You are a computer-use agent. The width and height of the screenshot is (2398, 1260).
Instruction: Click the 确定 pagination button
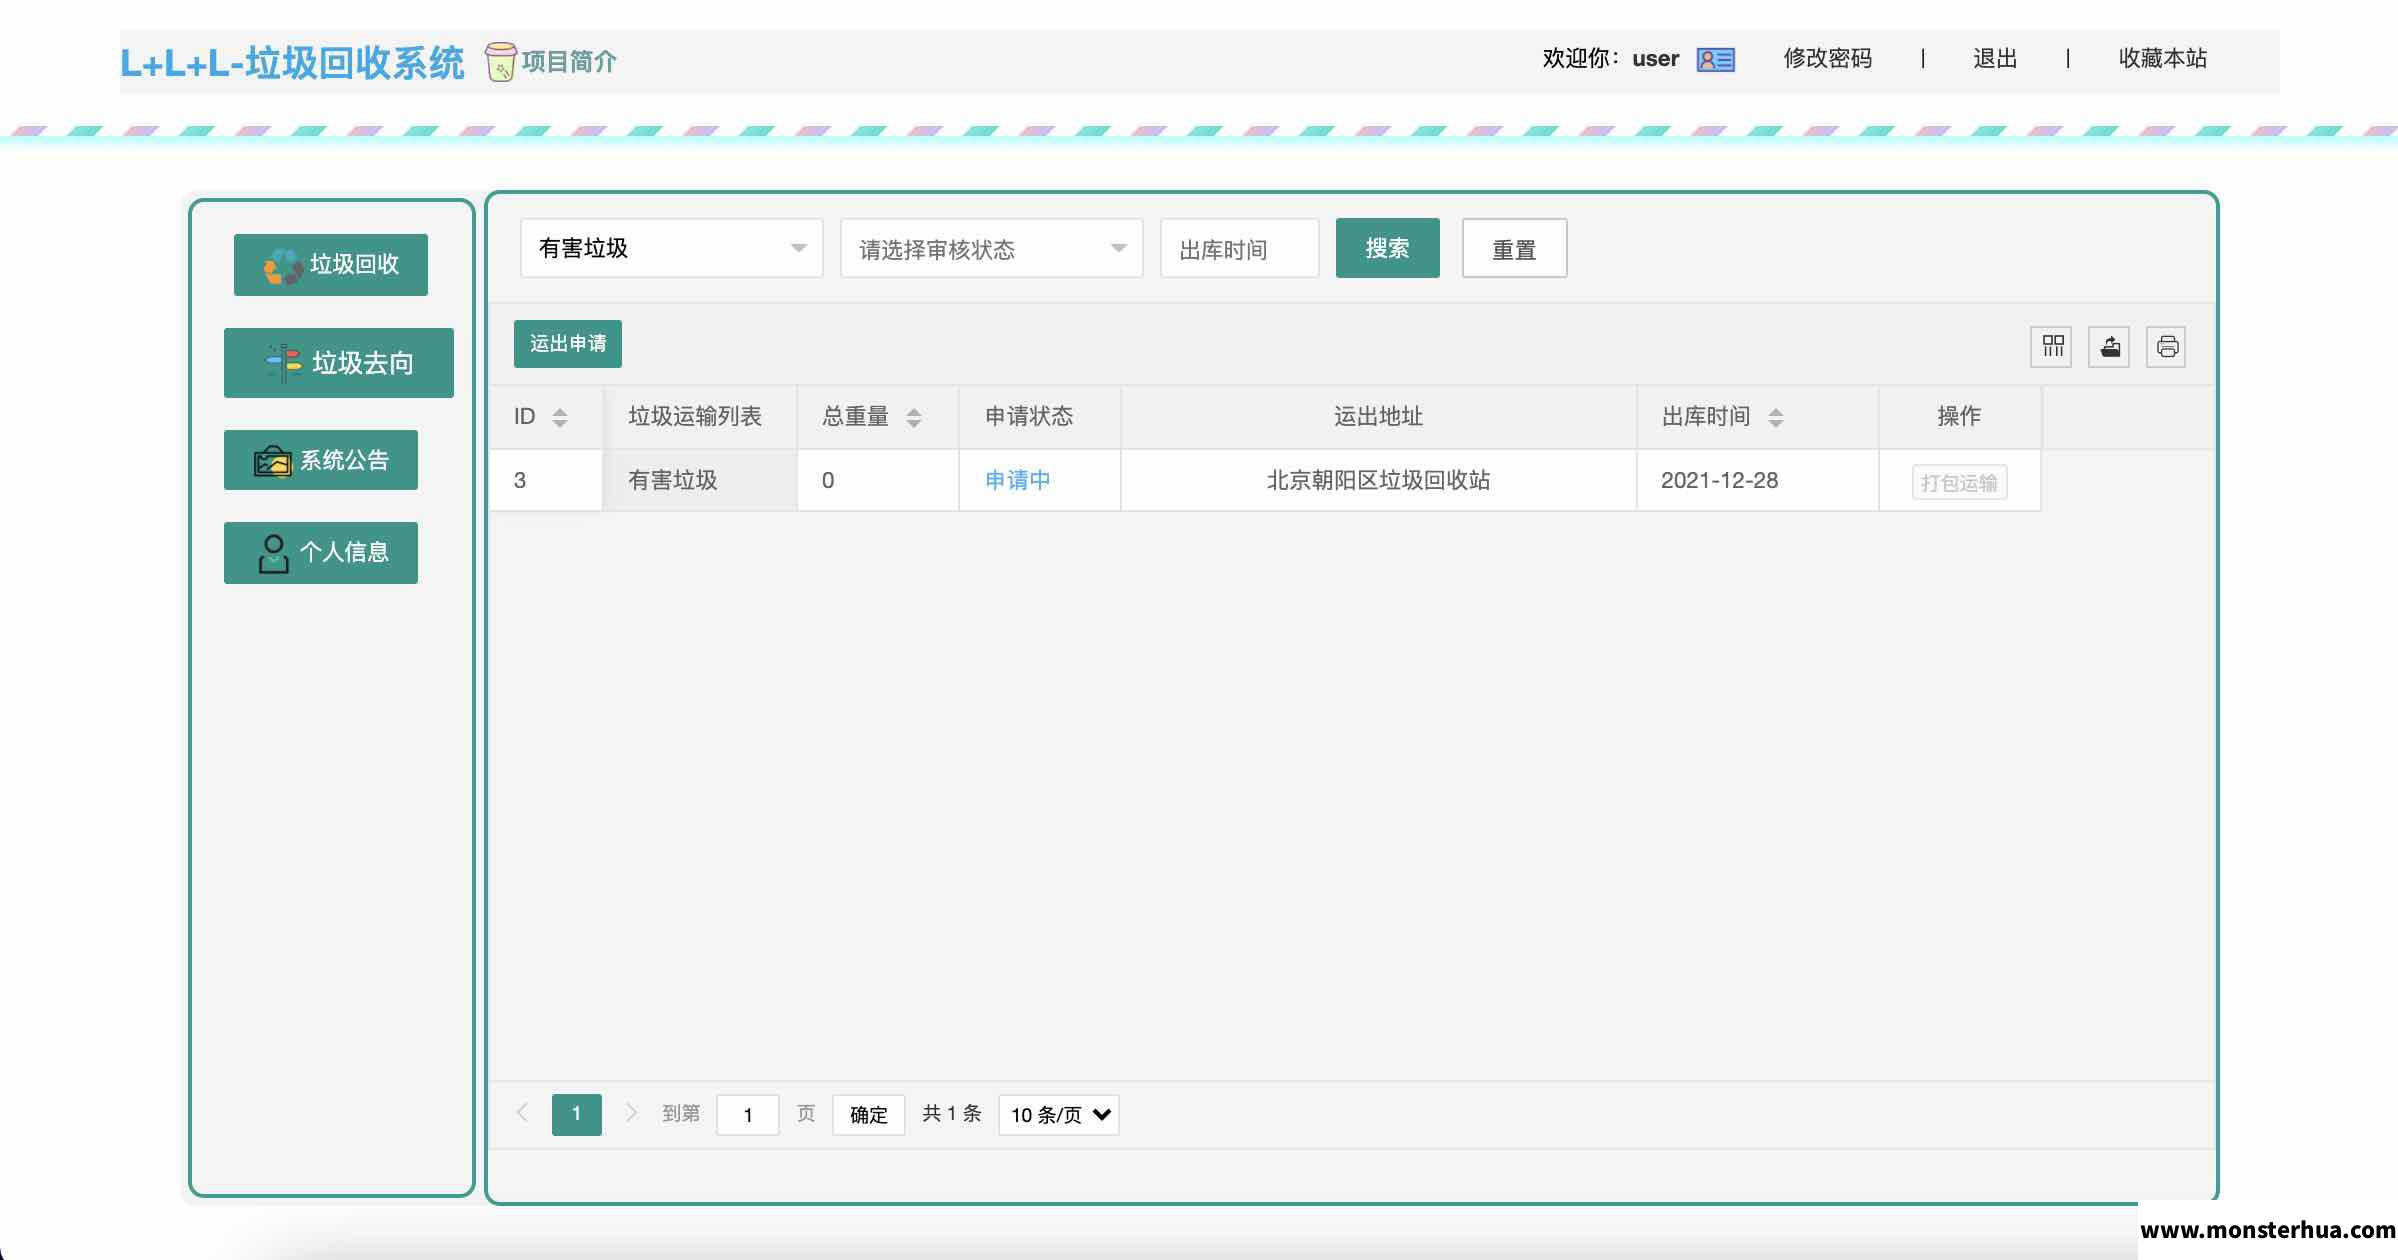click(x=869, y=1115)
